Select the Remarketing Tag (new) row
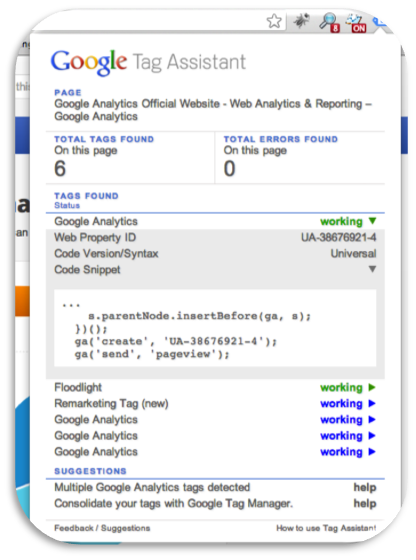This screenshot has width=416, height=560. (x=215, y=404)
